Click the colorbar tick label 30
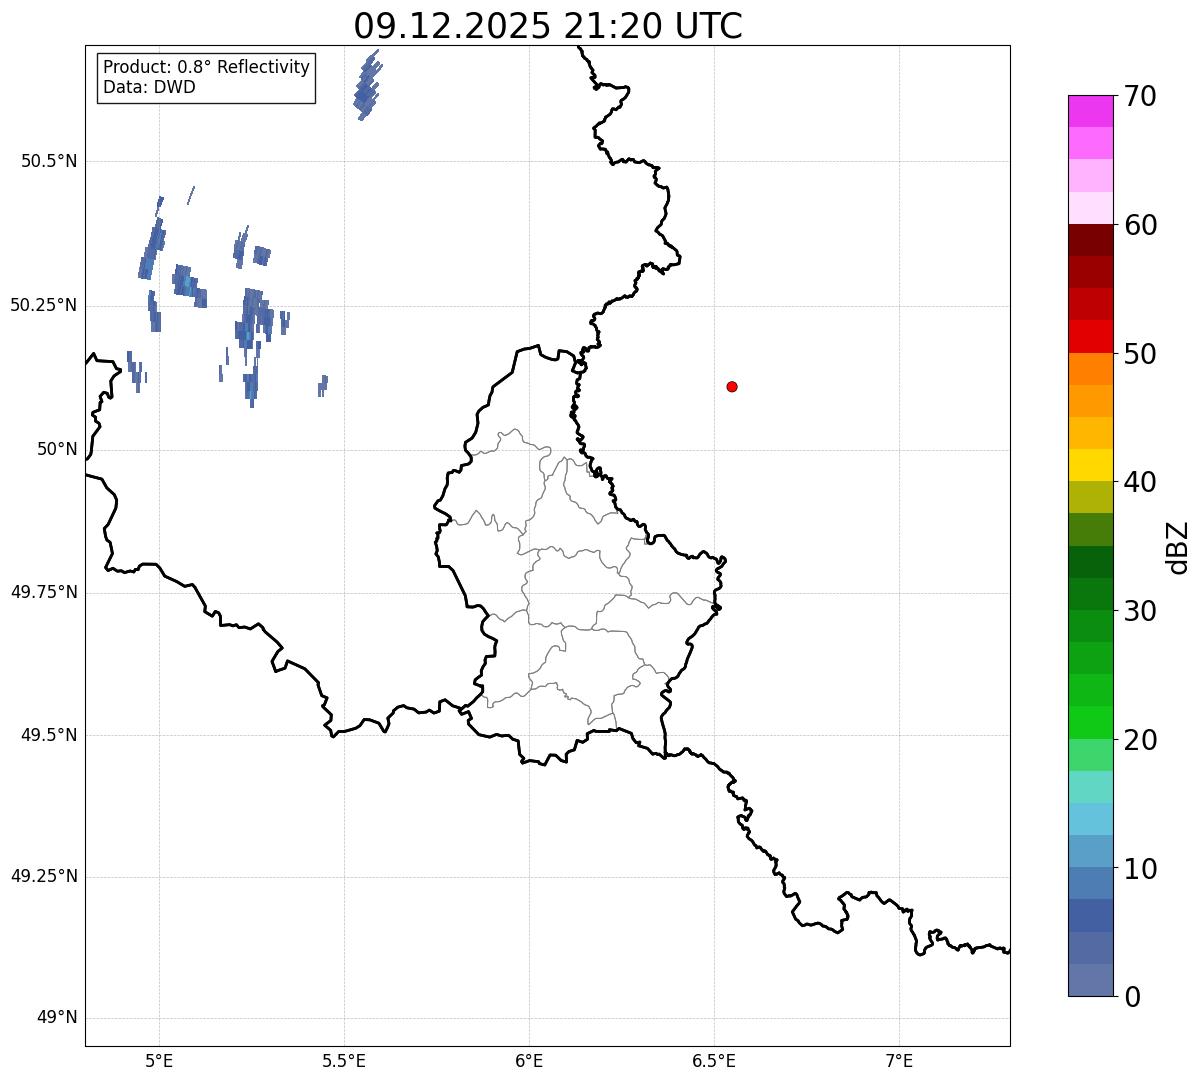The image size is (1202, 1081). click(x=1141, y=611)
